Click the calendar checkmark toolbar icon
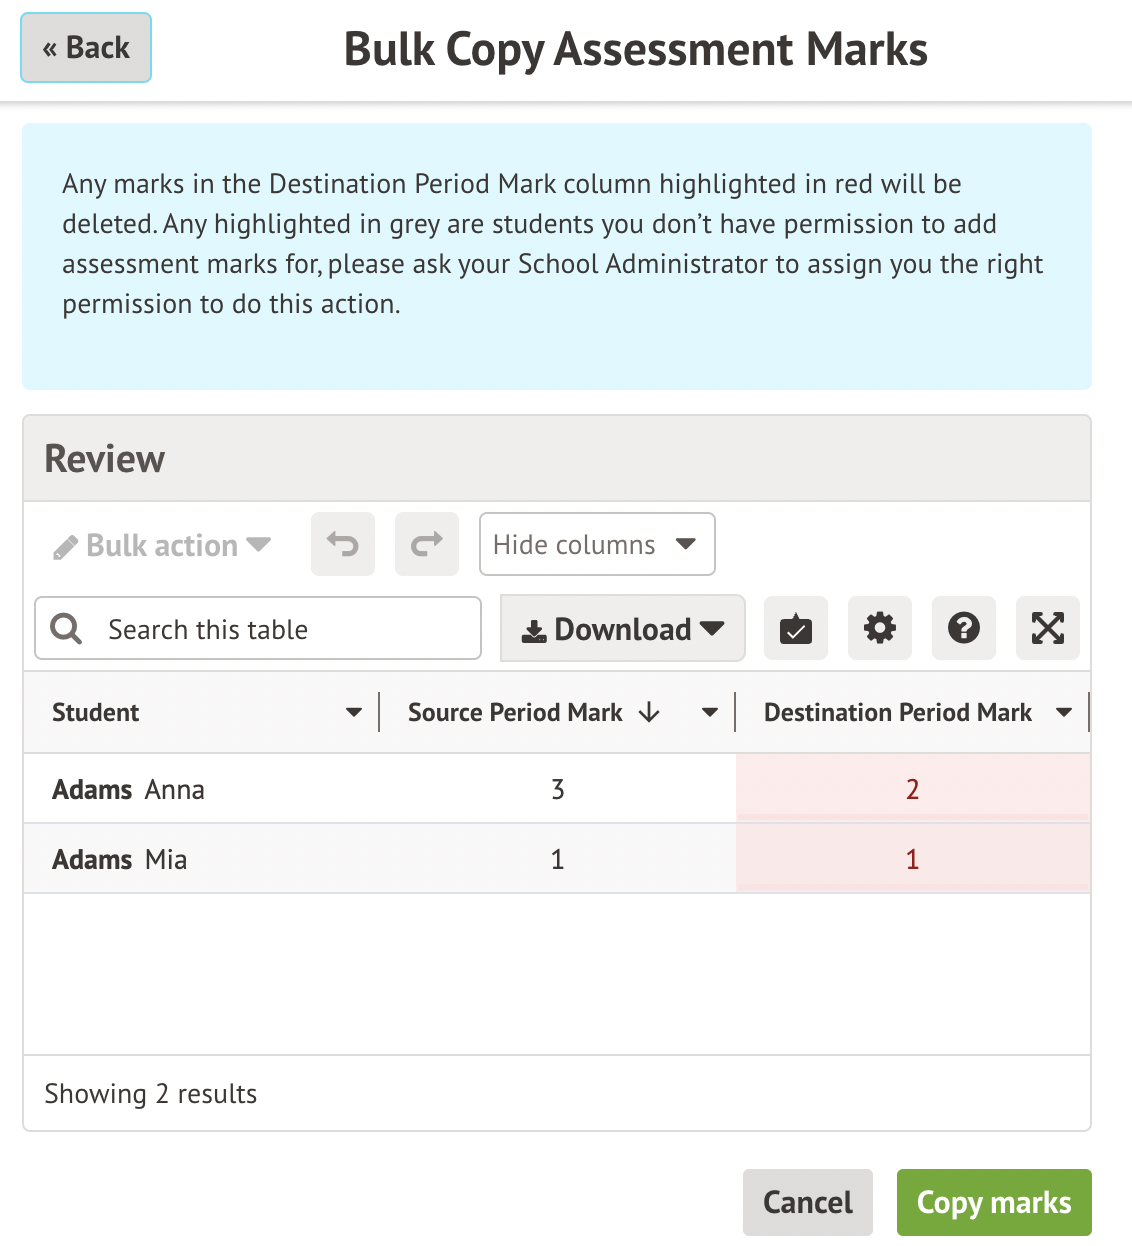The image size is (1132, 1246). pyautogui.click(x=796, y=629)
